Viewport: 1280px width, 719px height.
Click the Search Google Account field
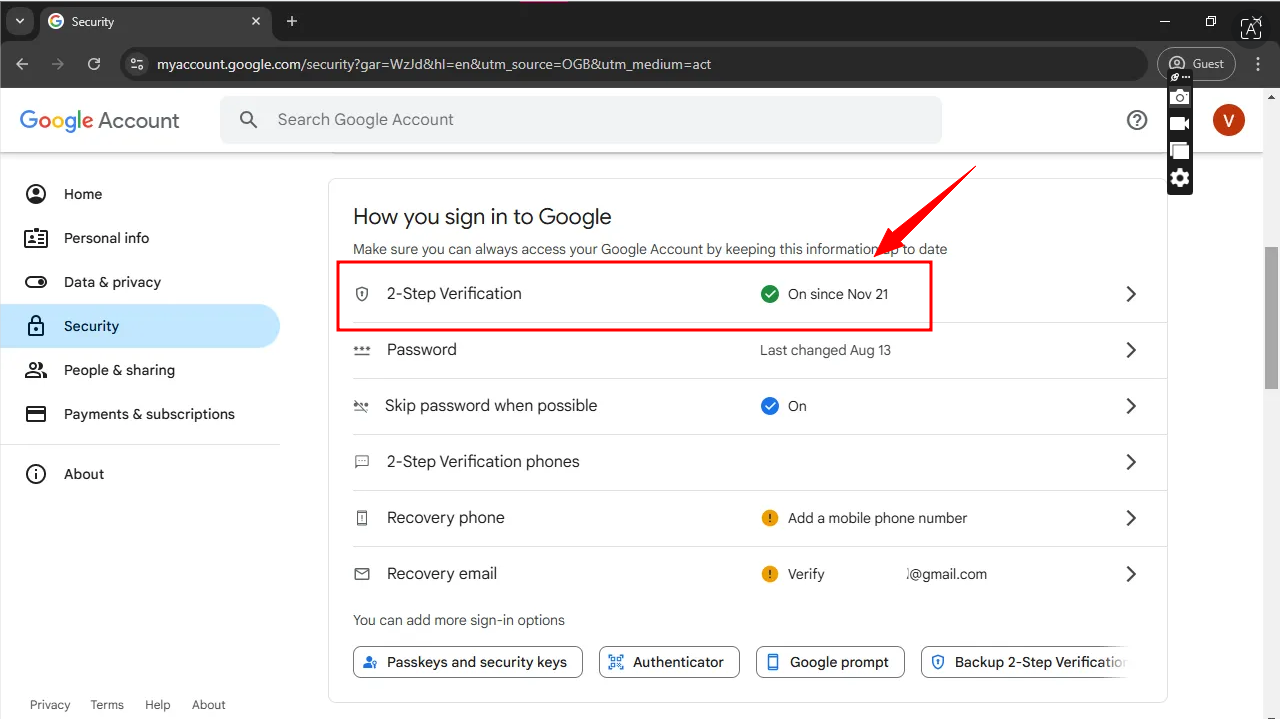point(581,120)
